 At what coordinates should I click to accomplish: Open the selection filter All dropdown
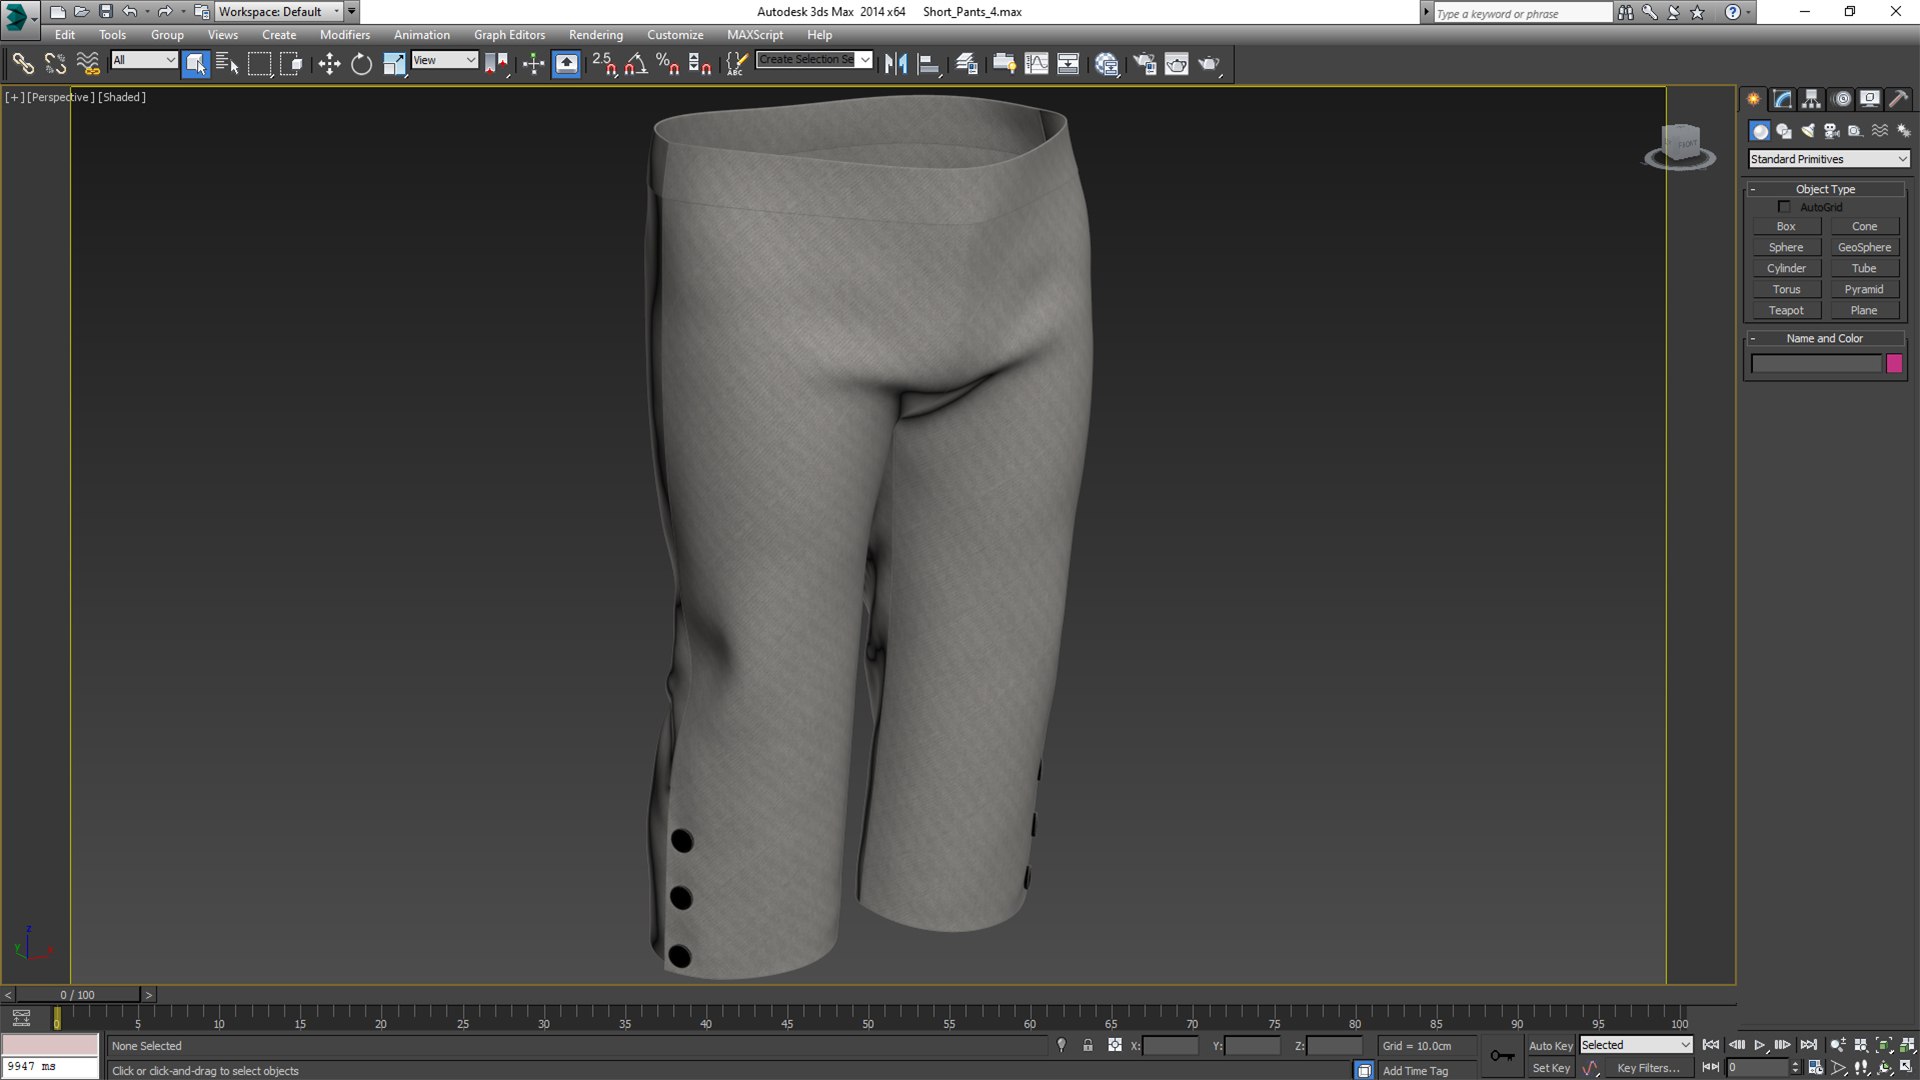coord(144,60)
